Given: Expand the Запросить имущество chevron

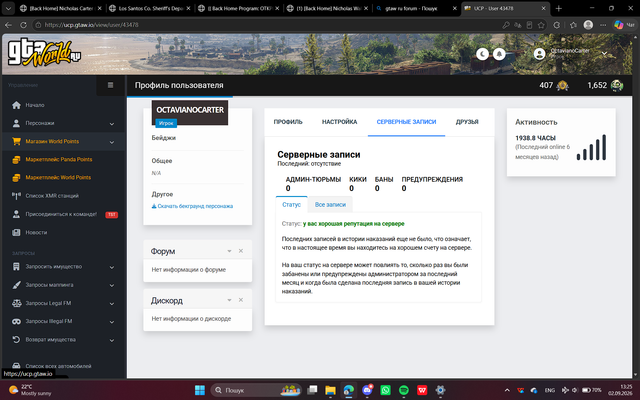Looking at the screenshot, I should click(112, 267).
